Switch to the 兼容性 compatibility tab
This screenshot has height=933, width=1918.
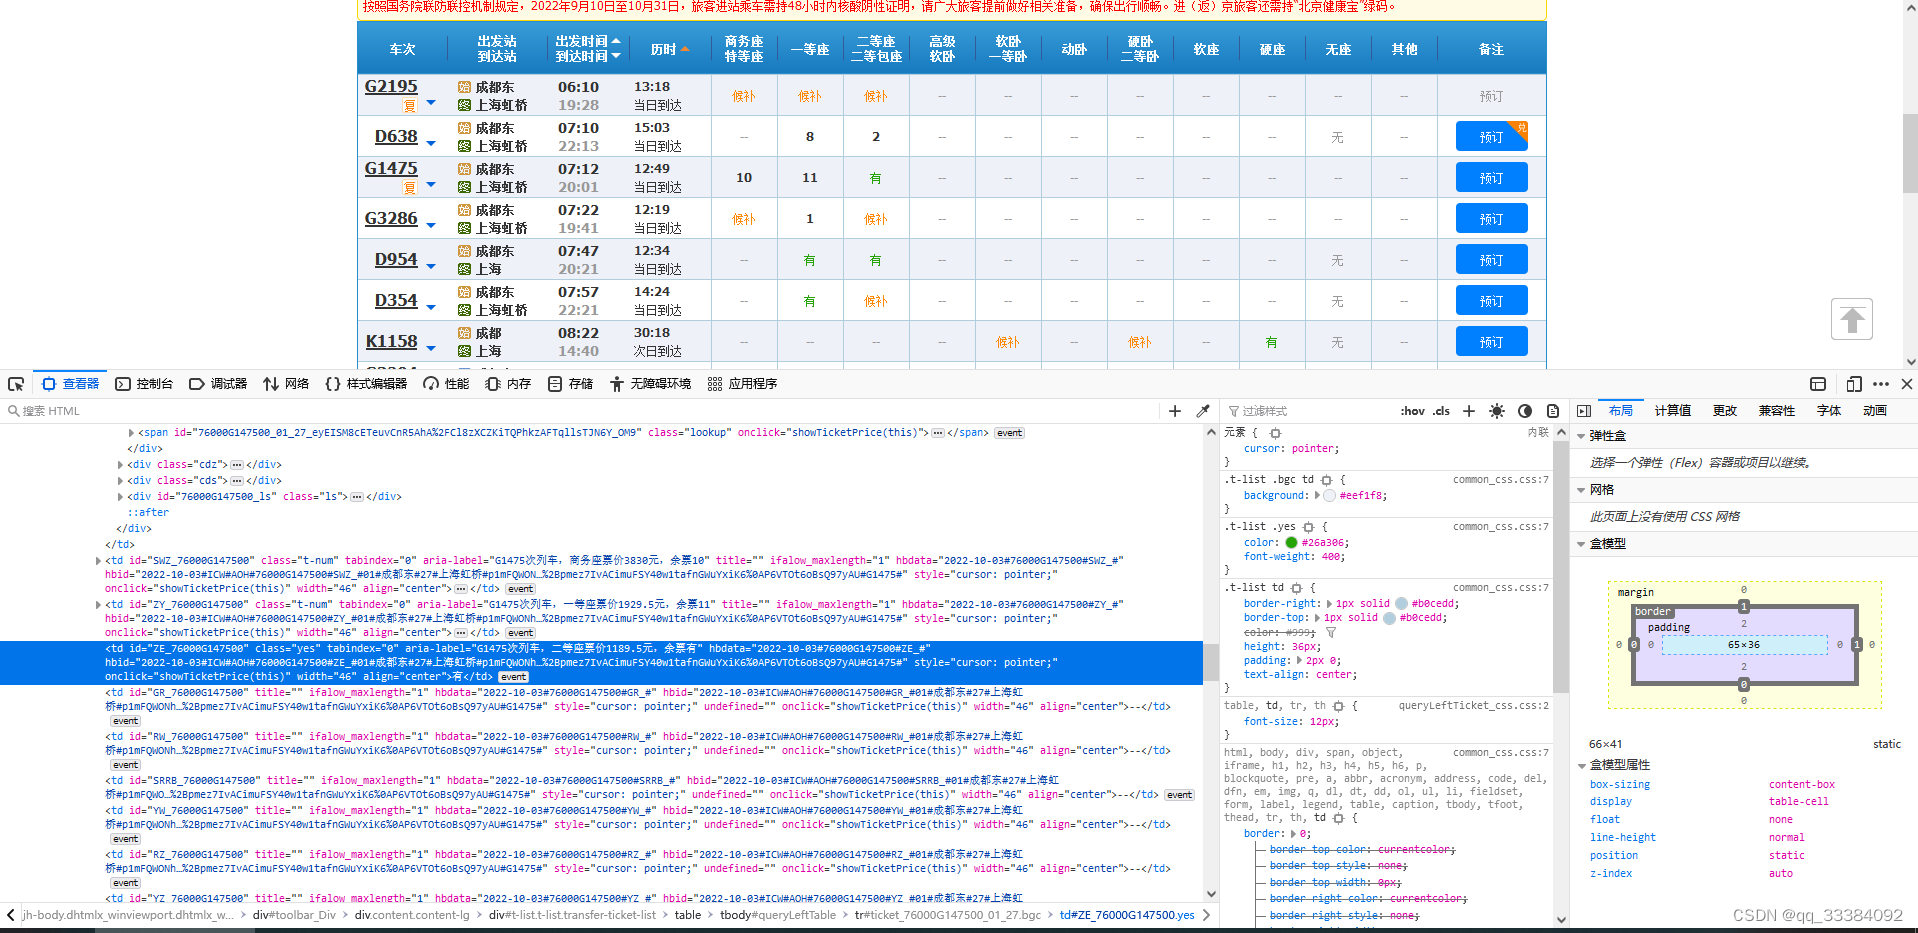1777,411
